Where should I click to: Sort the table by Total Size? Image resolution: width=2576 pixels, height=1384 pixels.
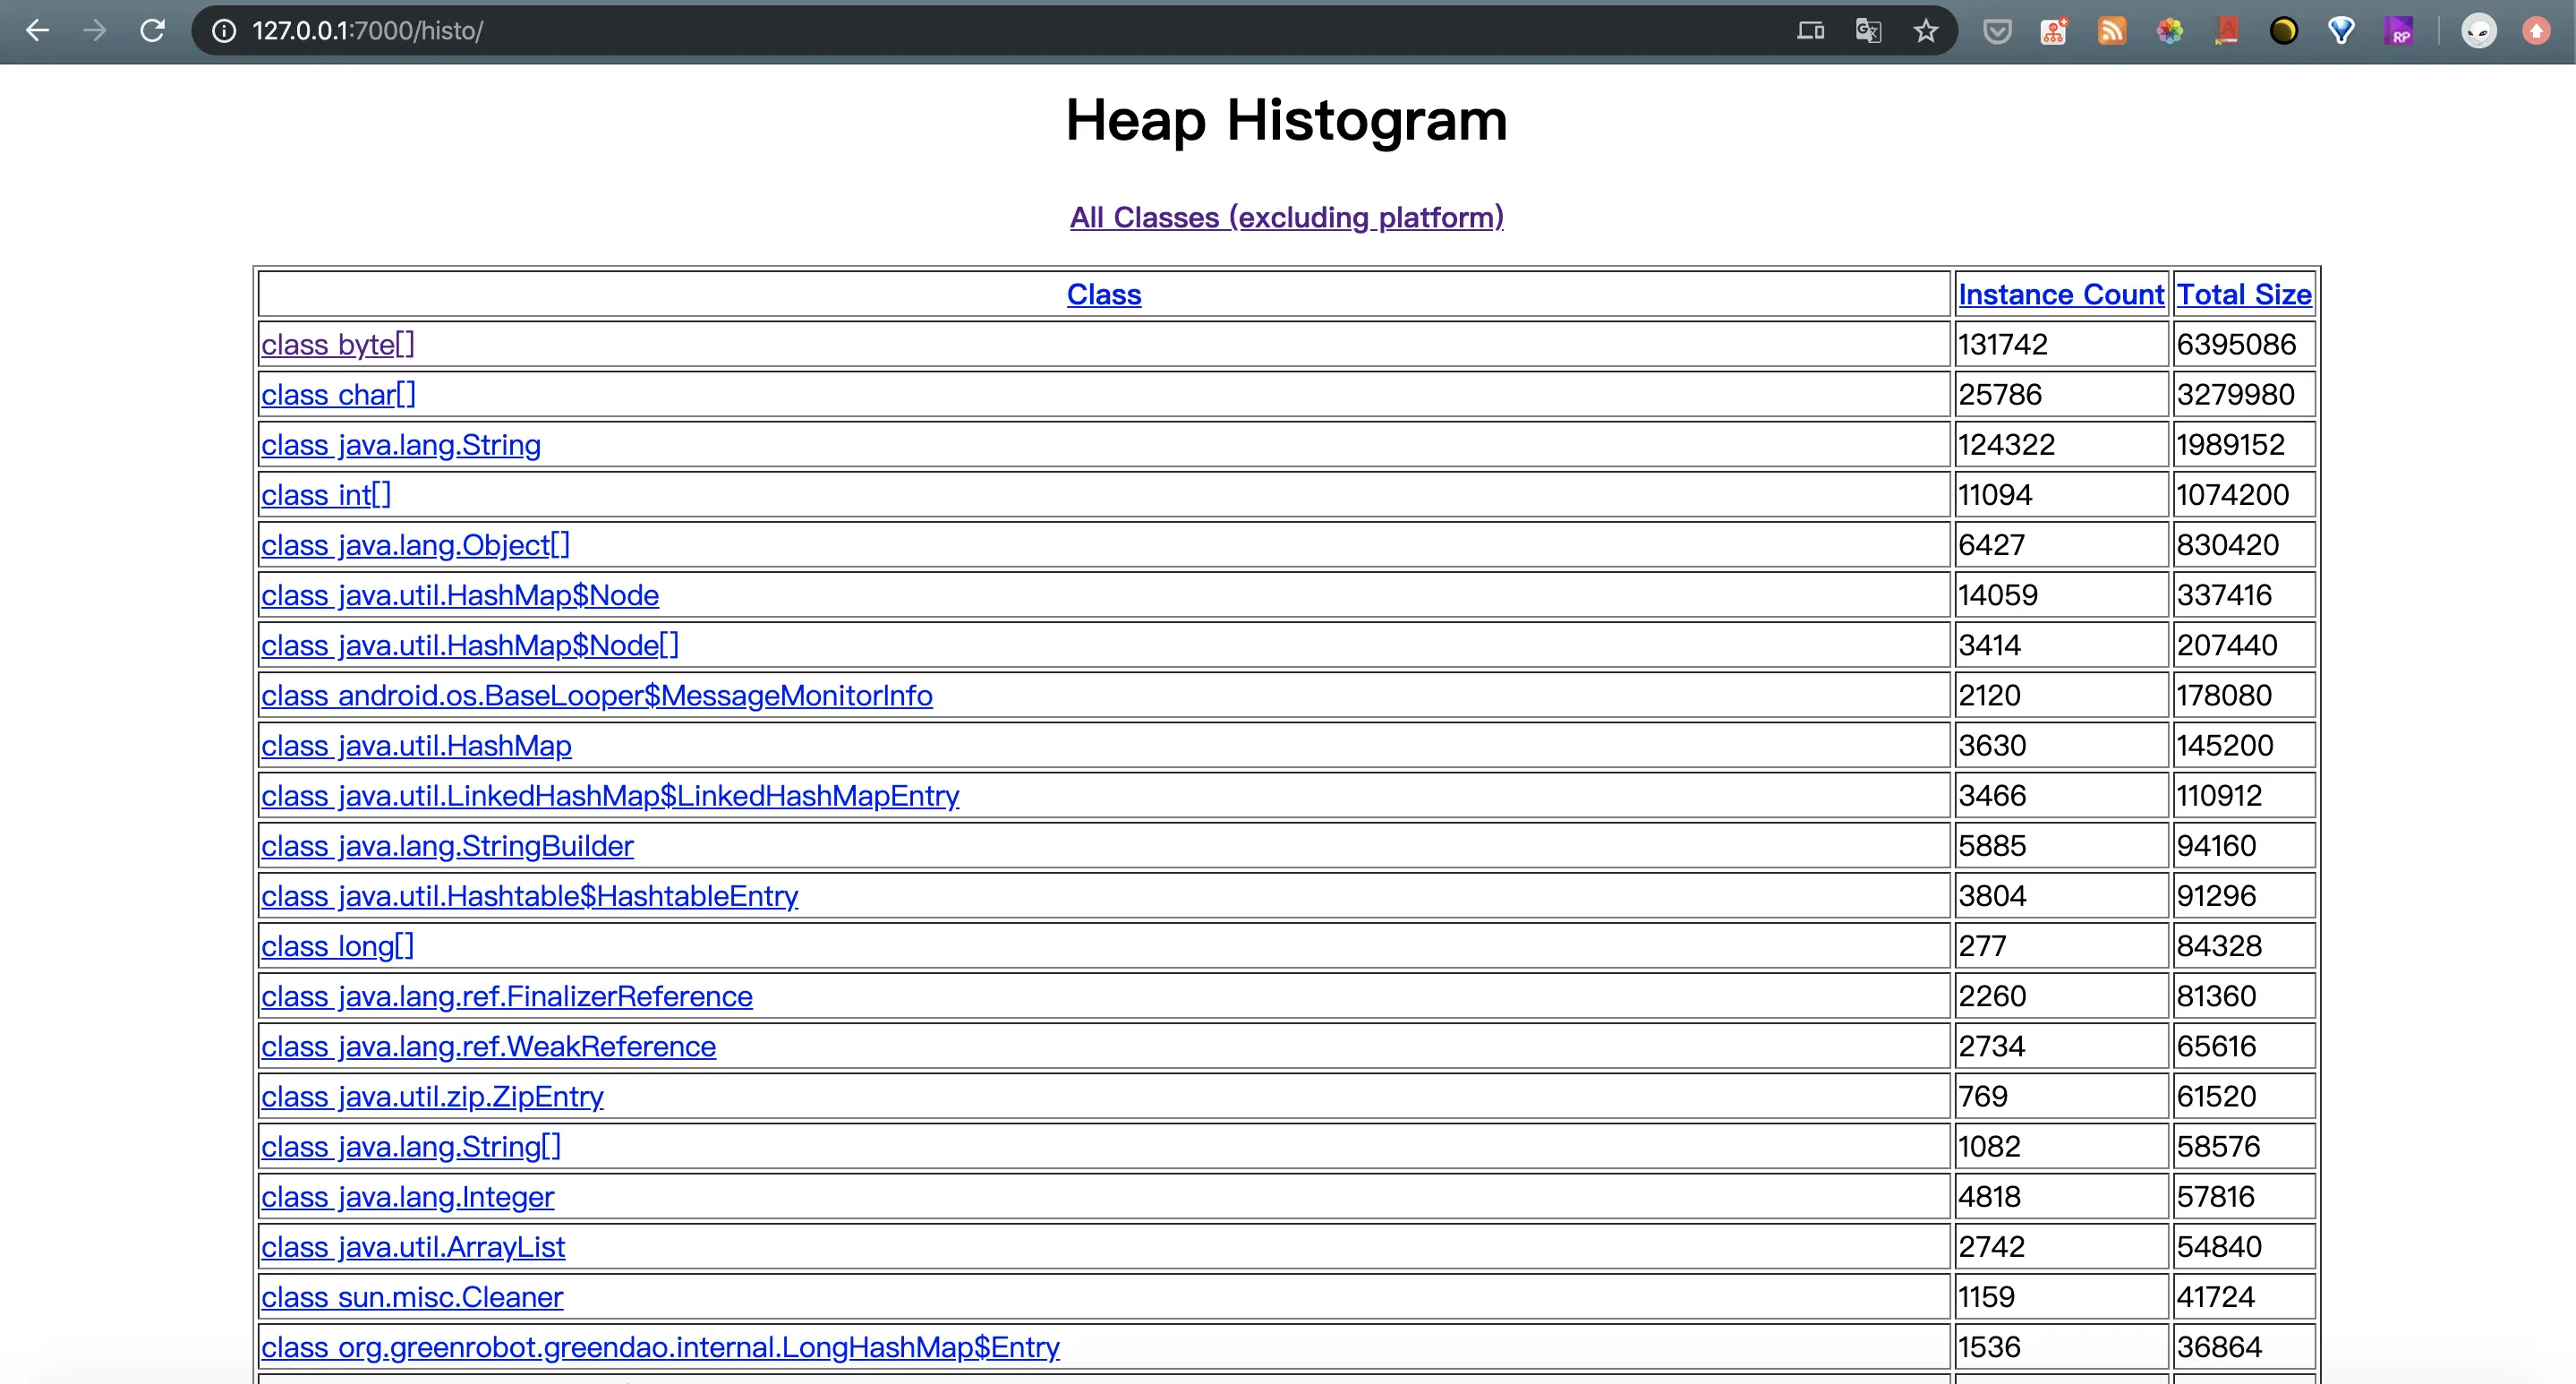[2243, 294]
